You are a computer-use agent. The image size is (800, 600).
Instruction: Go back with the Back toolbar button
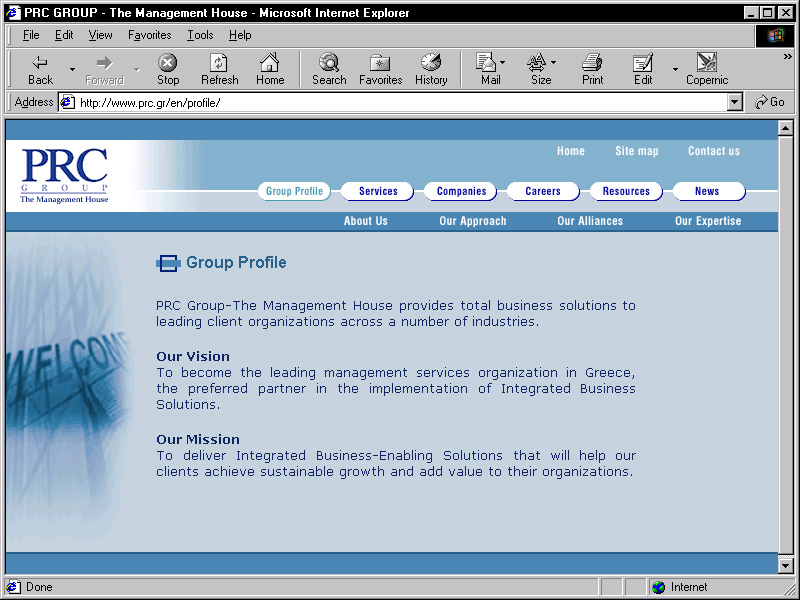tap(40, 69)
